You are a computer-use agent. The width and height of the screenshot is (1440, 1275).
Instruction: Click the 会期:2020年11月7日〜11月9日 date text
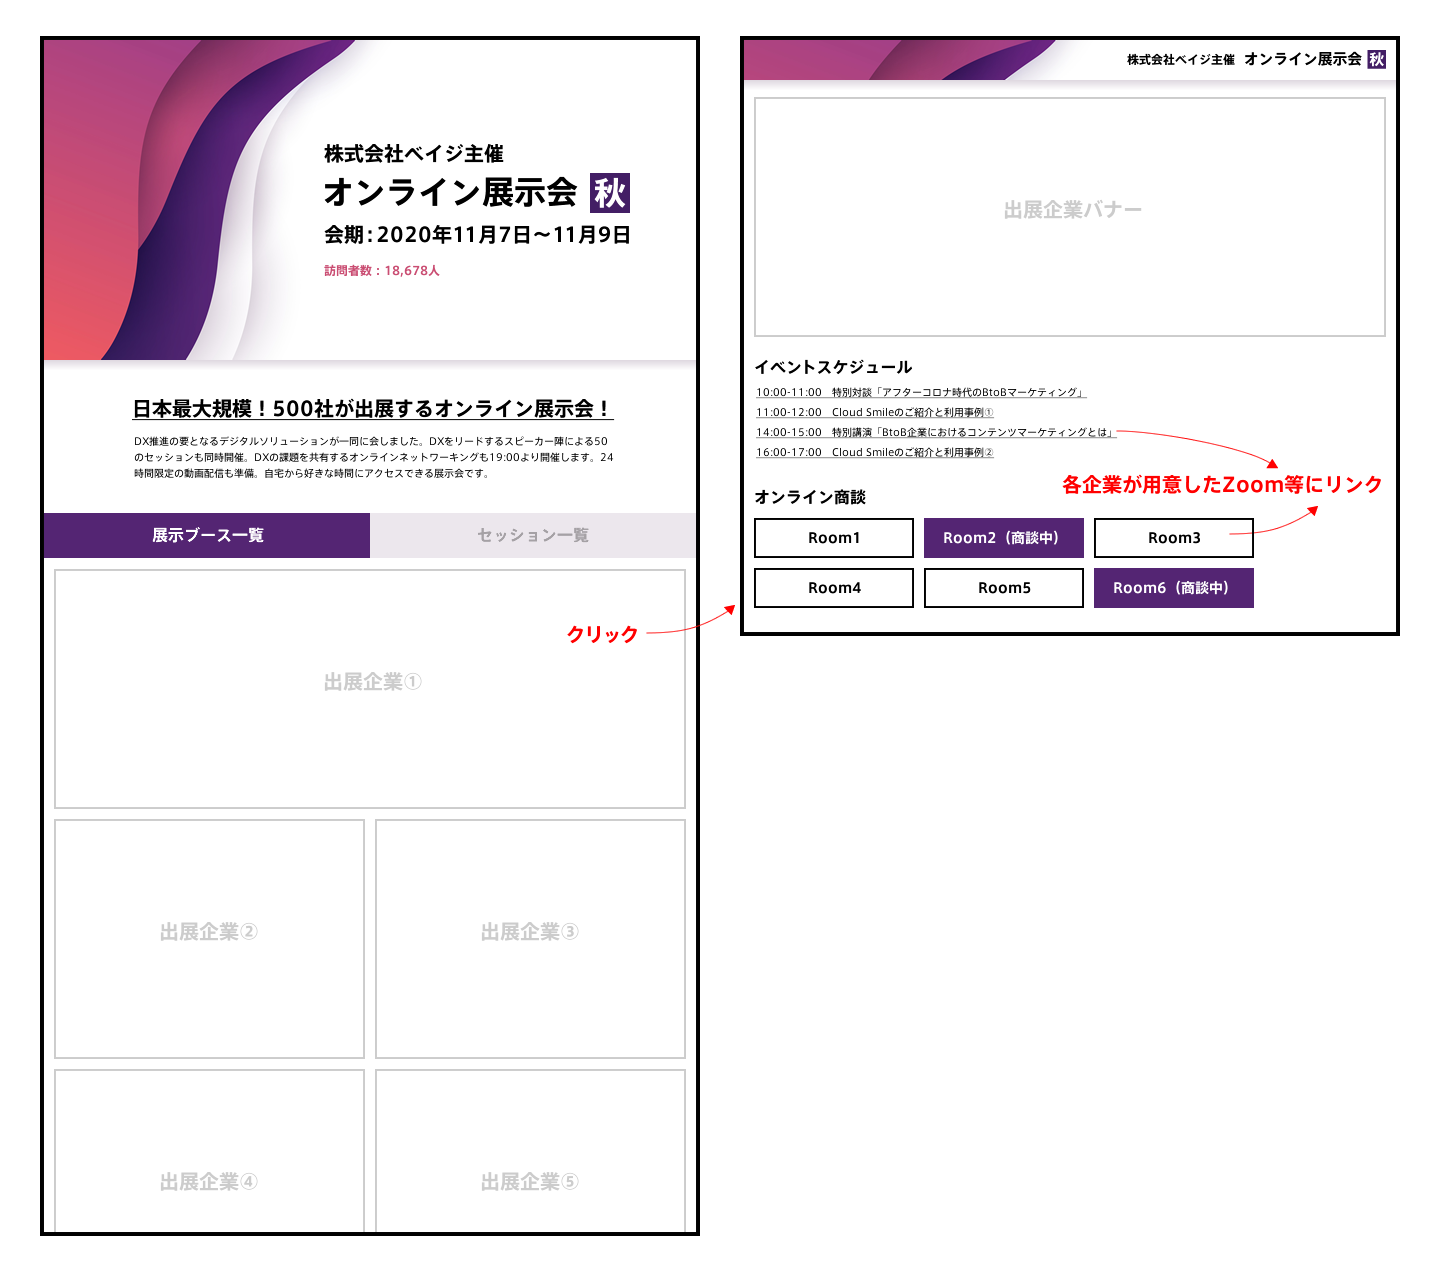(x=477, y=235)
